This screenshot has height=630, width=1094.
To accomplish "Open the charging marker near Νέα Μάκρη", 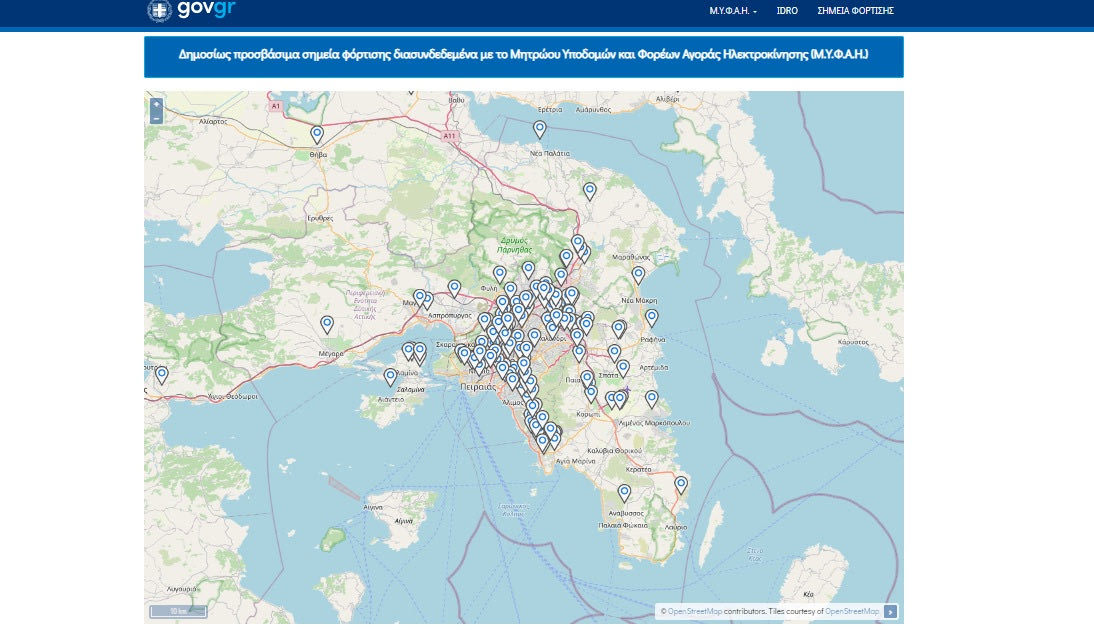I will 638,274.
